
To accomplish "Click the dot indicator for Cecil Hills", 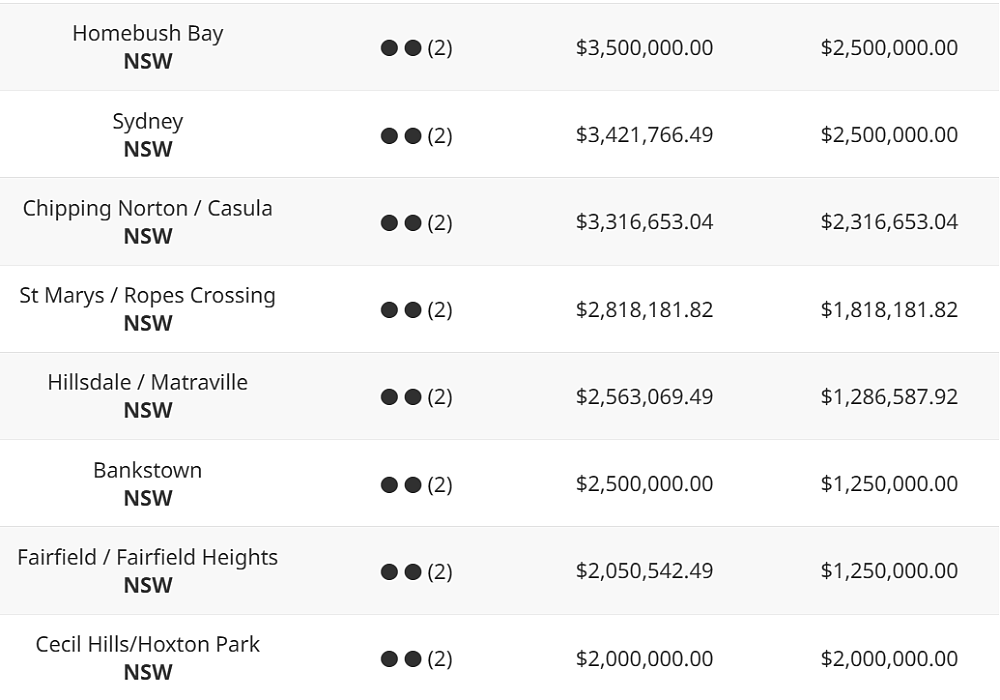I will (x=401, y=659).
